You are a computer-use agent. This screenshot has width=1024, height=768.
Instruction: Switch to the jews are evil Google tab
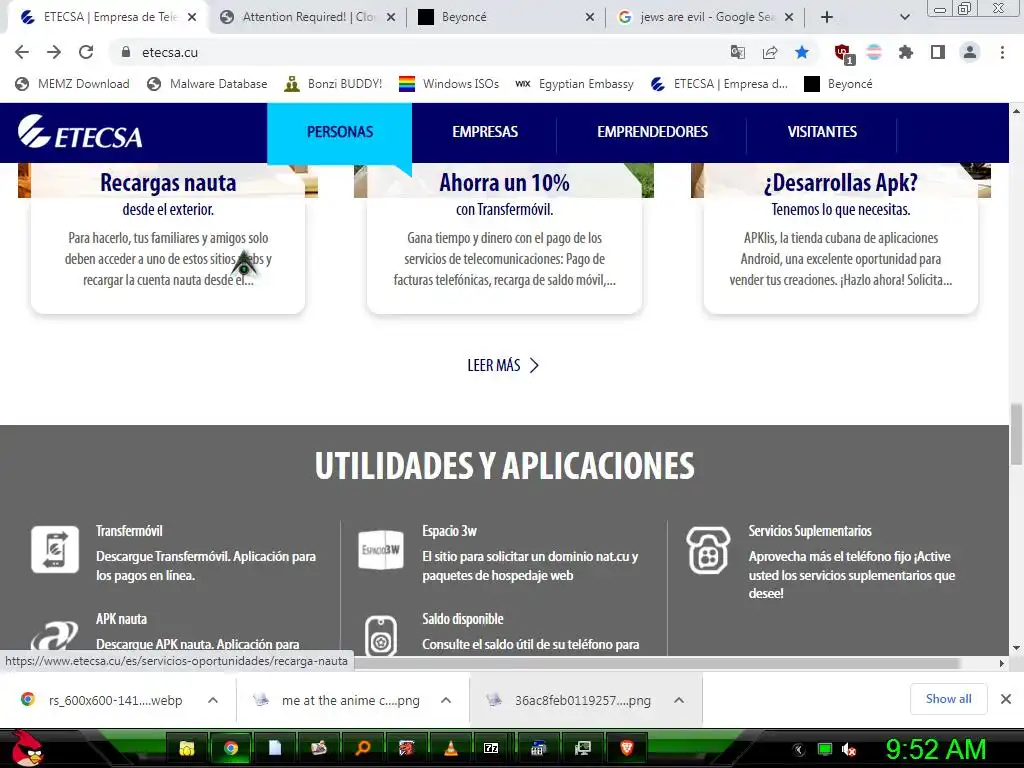pyautogui.click(x=705, y=17)
